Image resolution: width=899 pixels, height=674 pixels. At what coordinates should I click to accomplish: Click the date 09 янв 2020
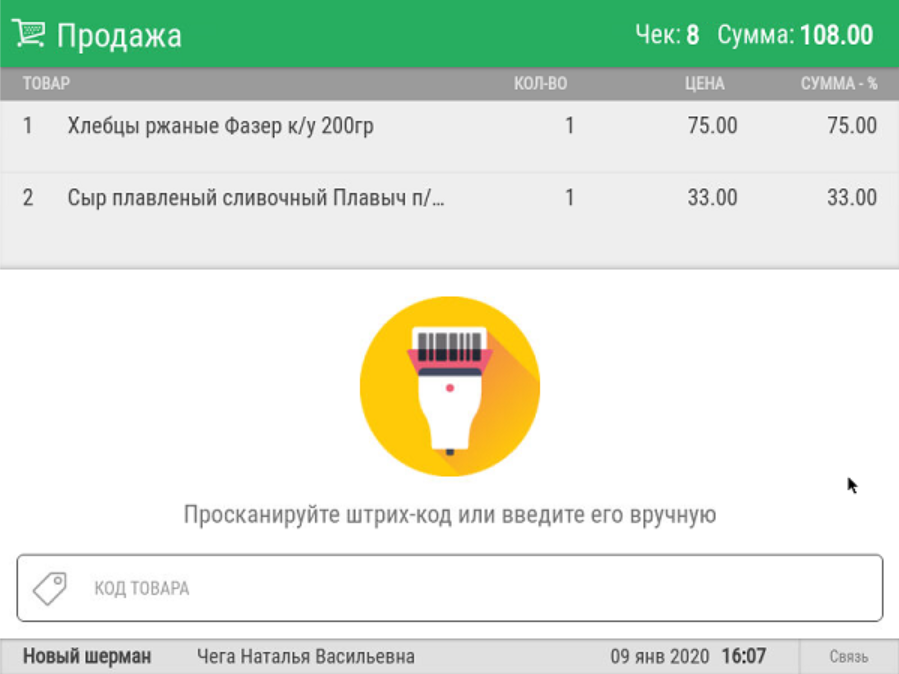coord(659,656)
